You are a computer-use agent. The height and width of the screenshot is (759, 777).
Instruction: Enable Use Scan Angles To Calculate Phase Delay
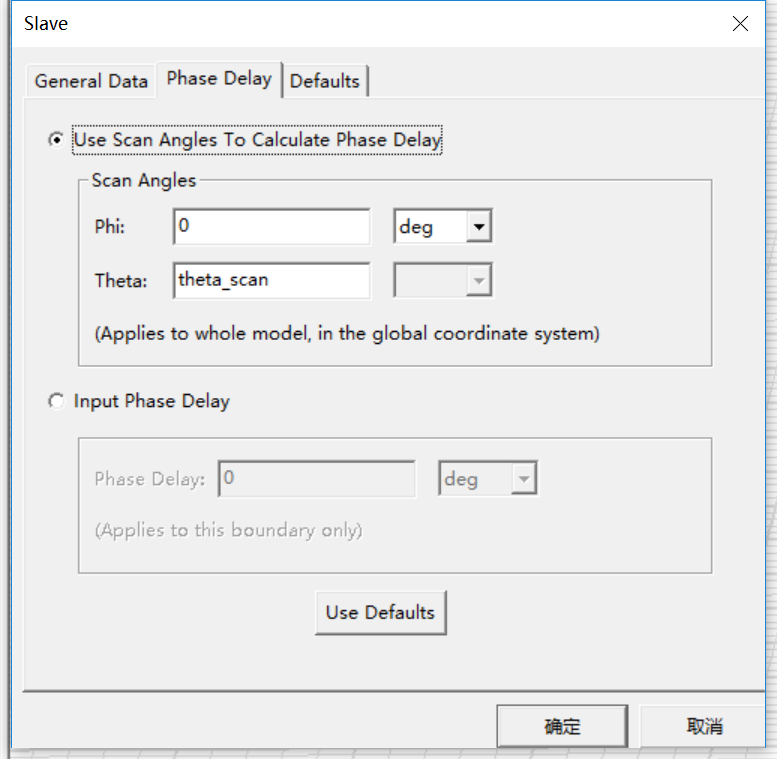[x=56, y=140]
